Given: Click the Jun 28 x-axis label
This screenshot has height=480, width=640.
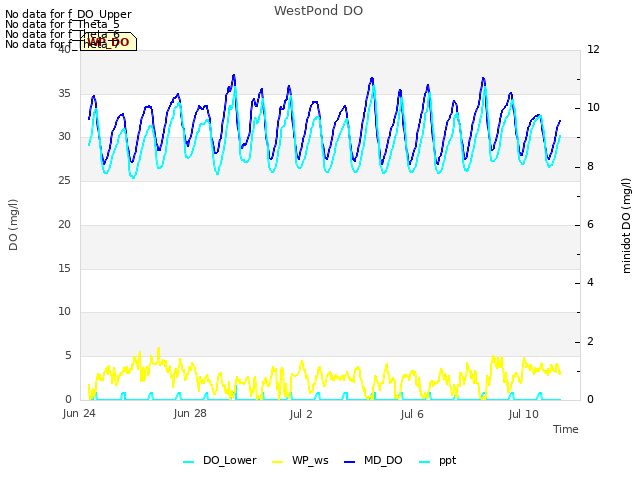Looking at the screenshot, I should [190, 413].
